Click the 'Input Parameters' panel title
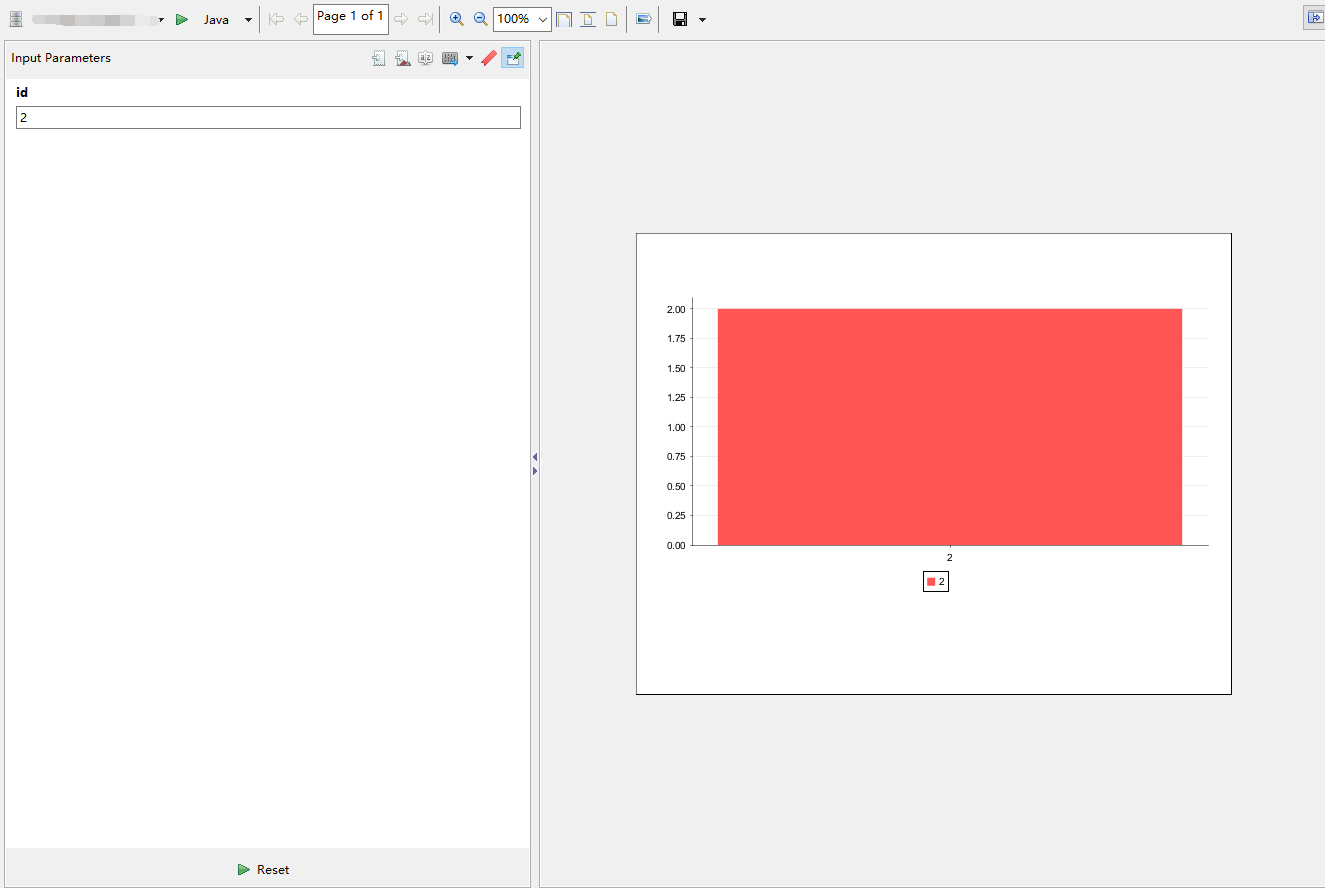This screenshot has width=1325, height=888. [x=61, y=58]
